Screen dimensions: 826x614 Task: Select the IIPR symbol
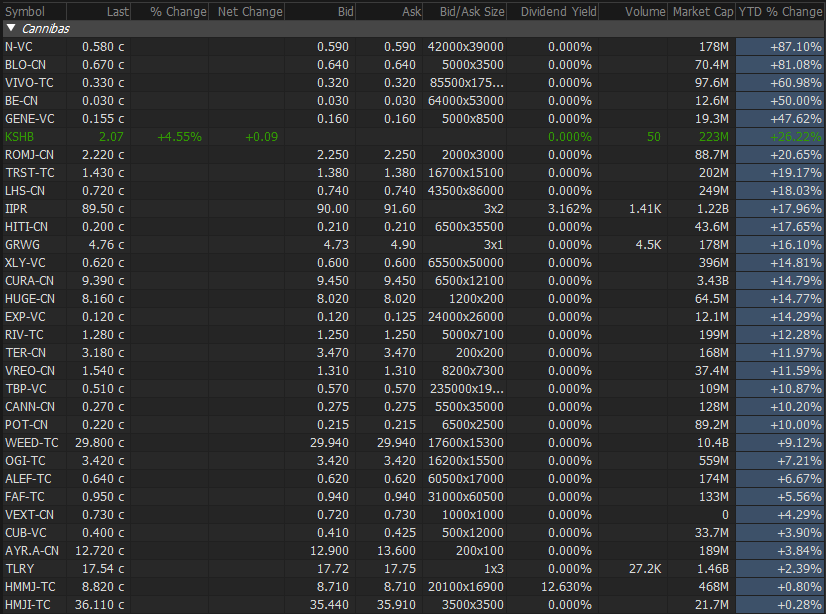(x=16, y=209)
